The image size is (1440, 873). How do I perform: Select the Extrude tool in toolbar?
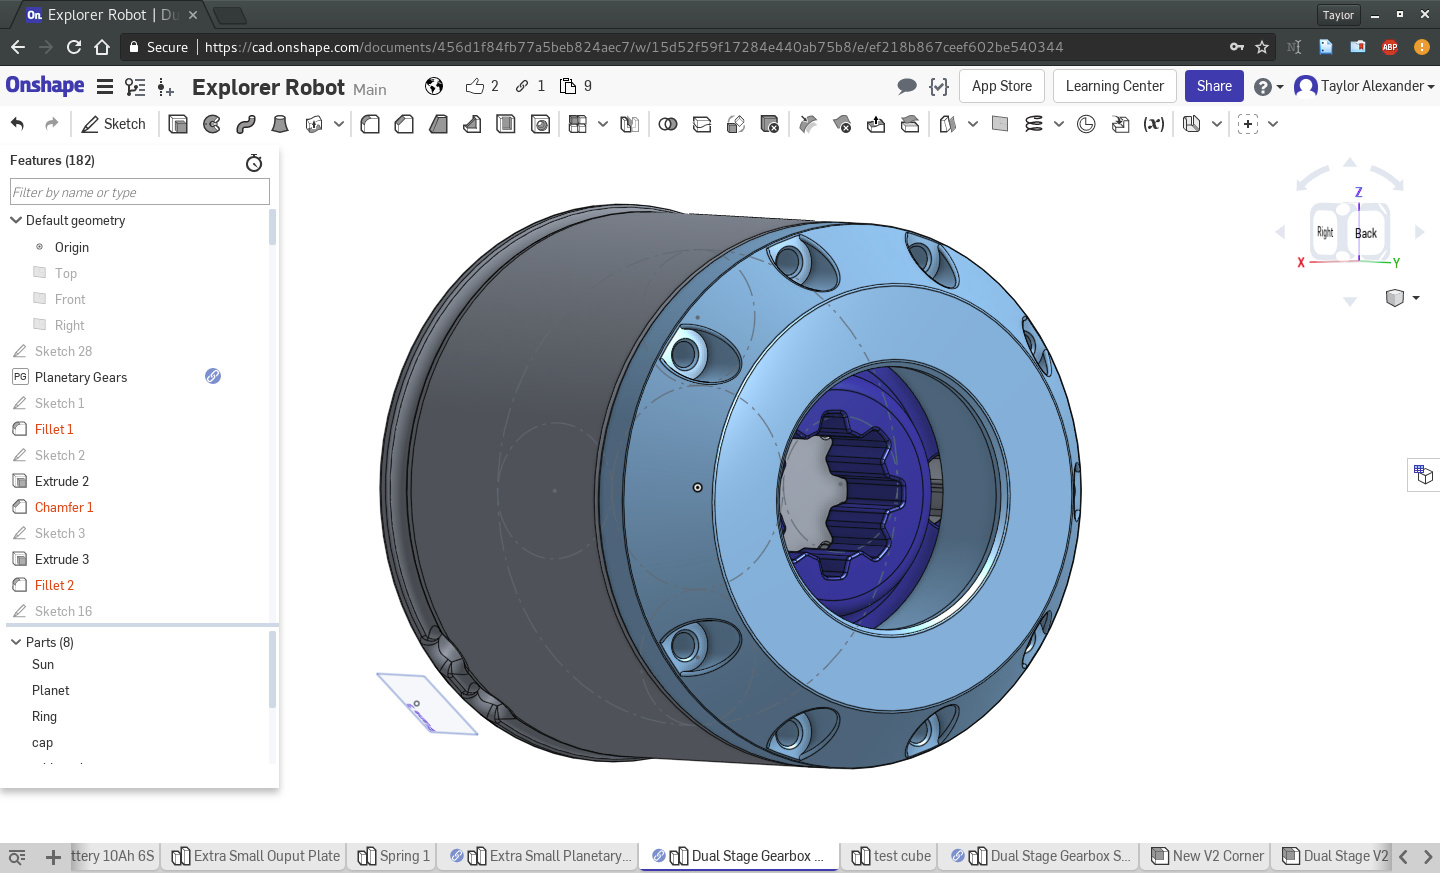tap(178, 124)
